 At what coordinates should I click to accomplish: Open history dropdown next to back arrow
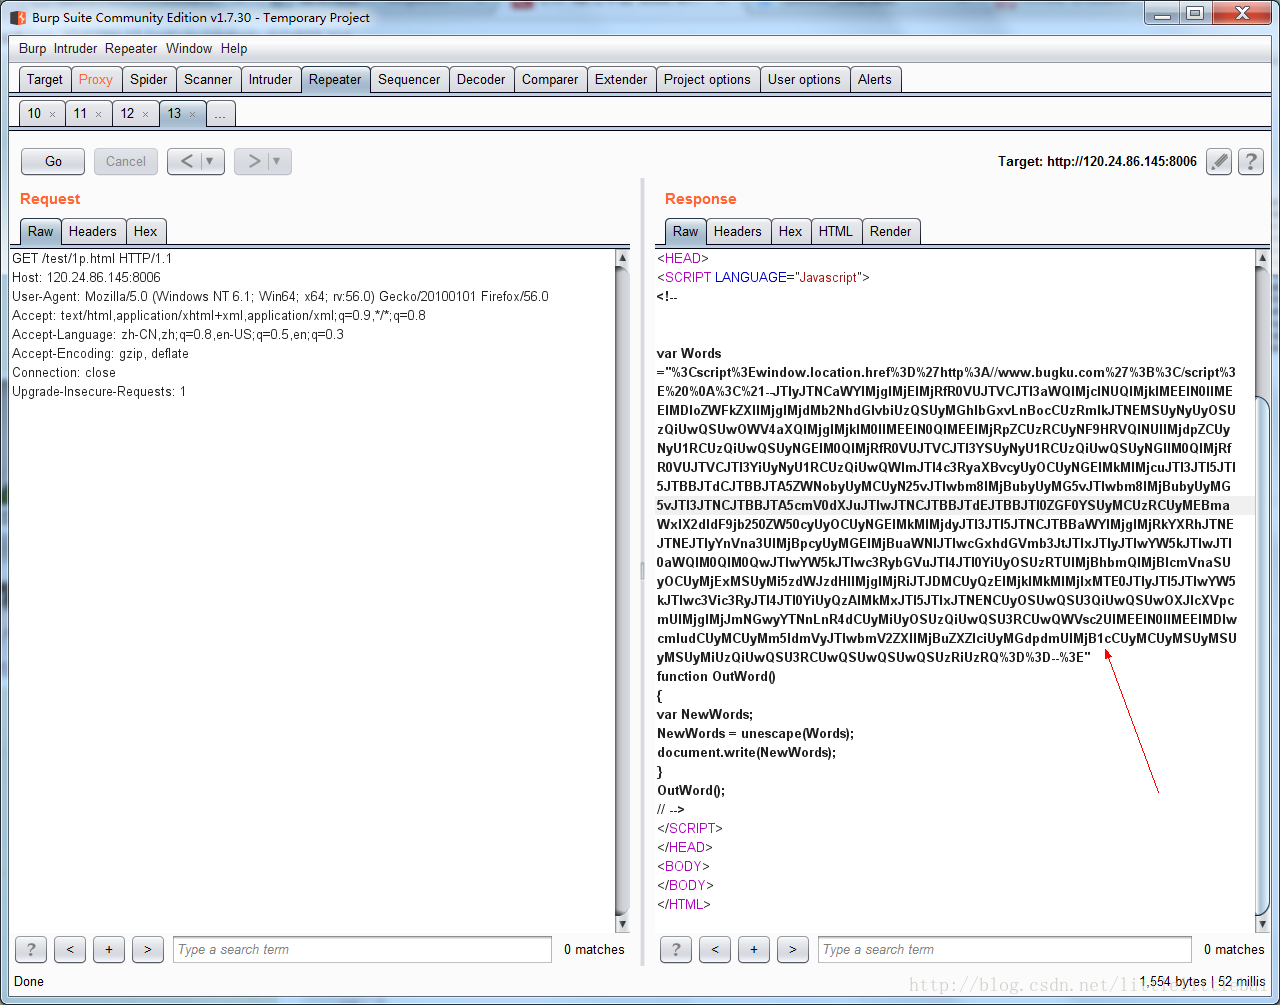[211, 161]
